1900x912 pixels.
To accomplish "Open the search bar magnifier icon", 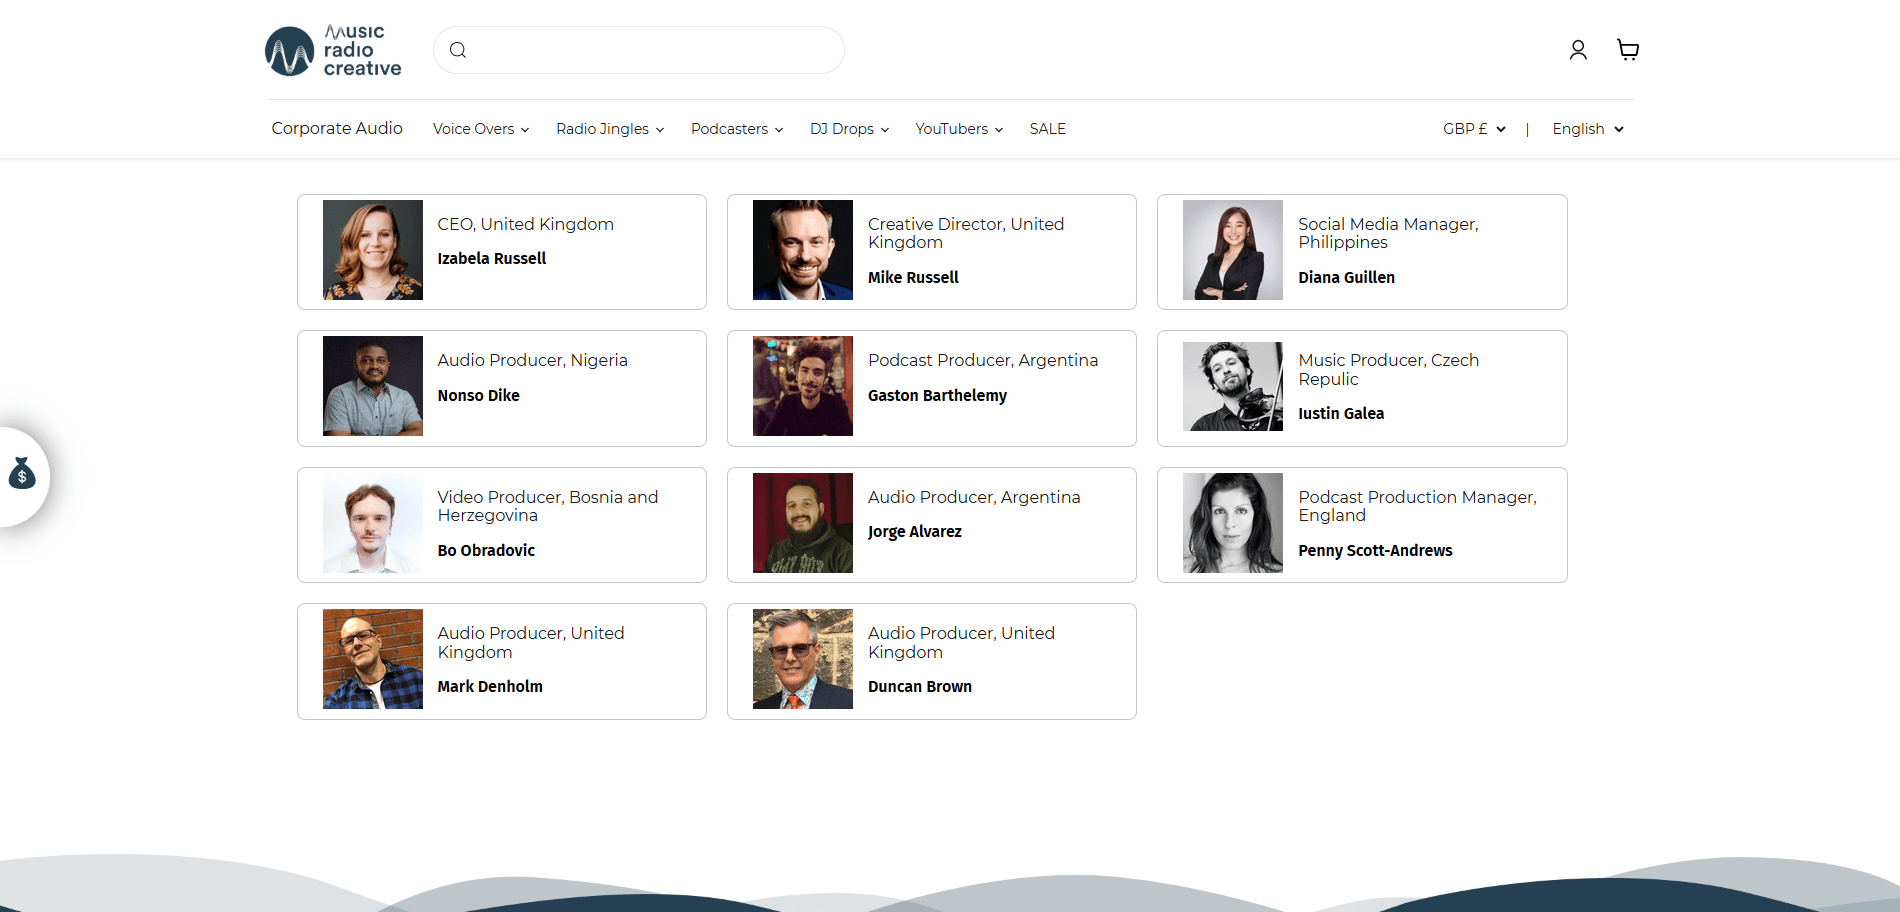I will 459,49.
